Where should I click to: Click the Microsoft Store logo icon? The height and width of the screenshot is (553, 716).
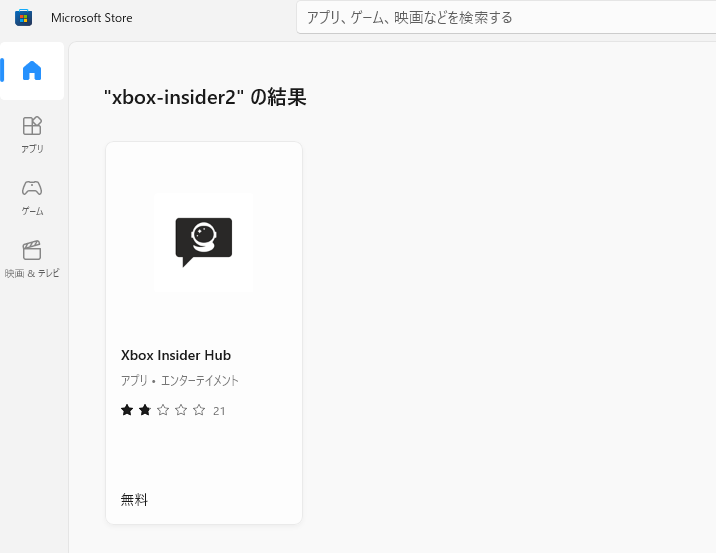[x=23, y=18]
